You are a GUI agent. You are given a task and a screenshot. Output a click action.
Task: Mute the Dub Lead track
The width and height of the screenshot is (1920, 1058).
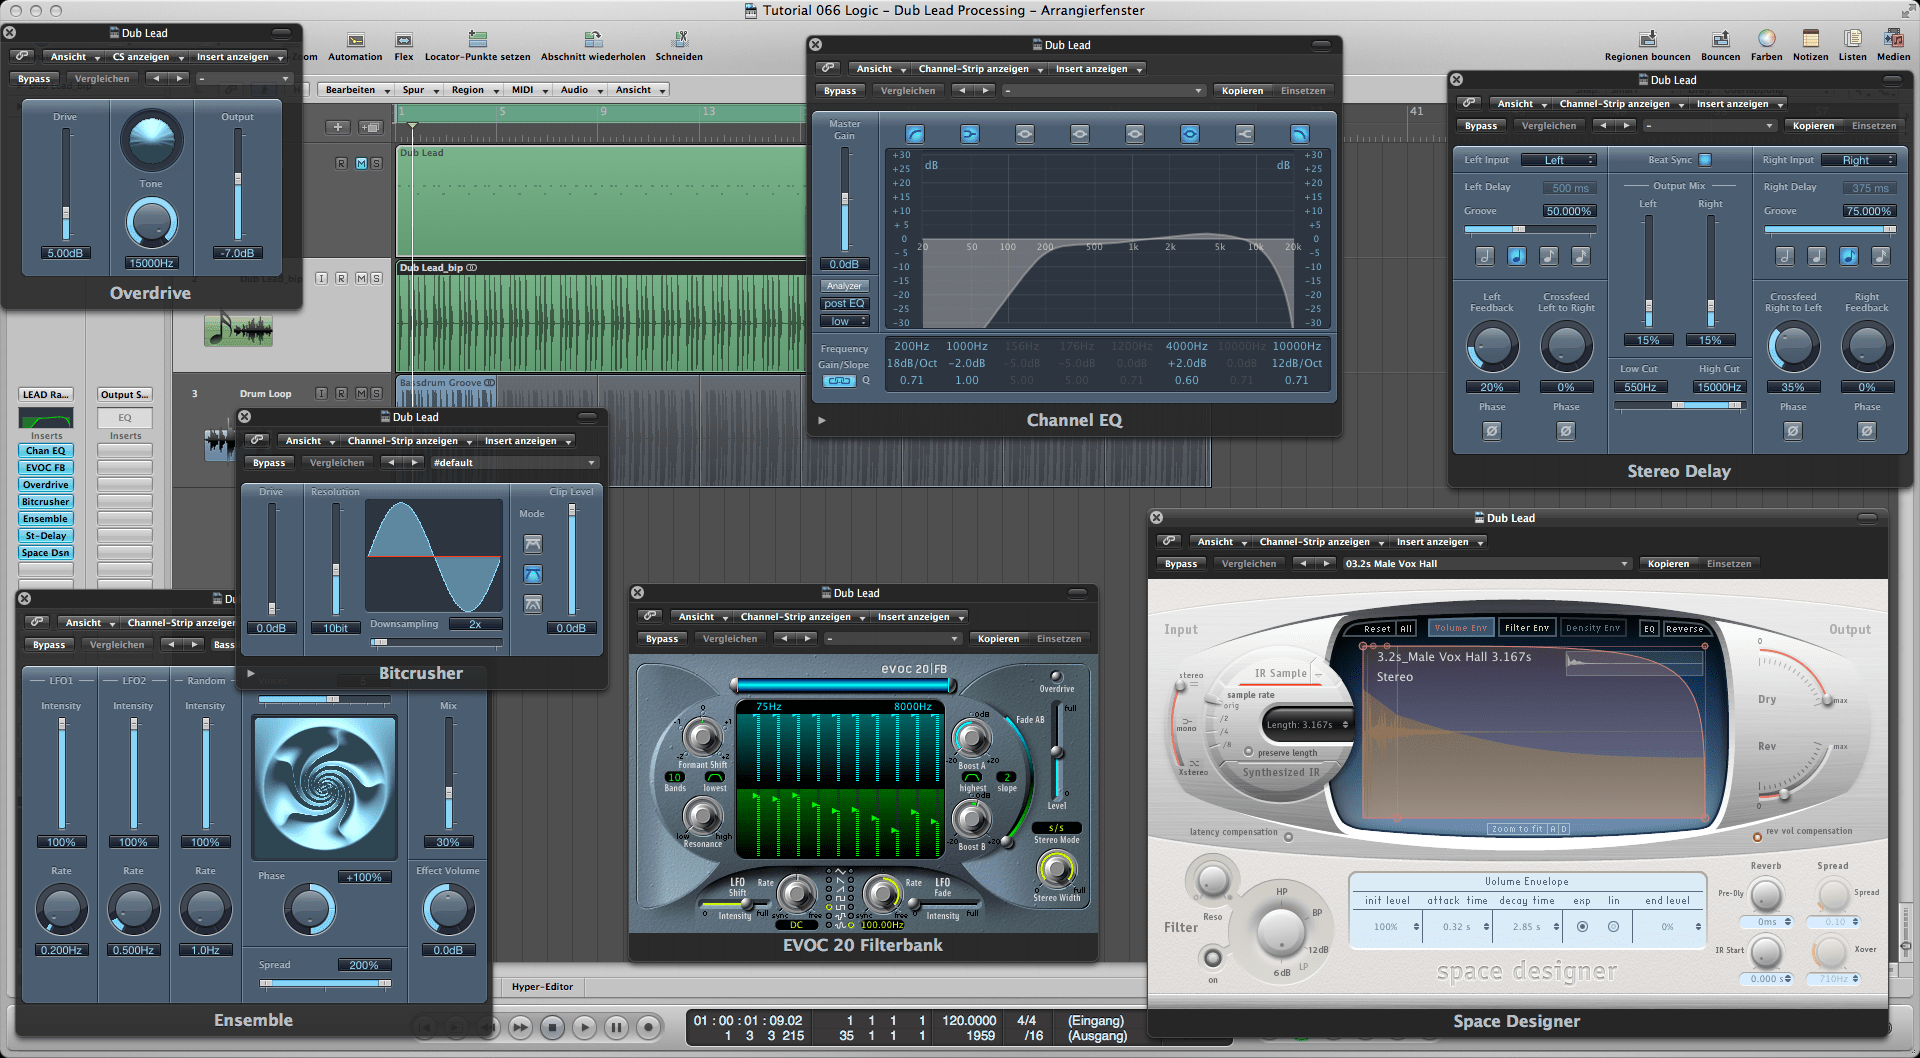point(361,163)
